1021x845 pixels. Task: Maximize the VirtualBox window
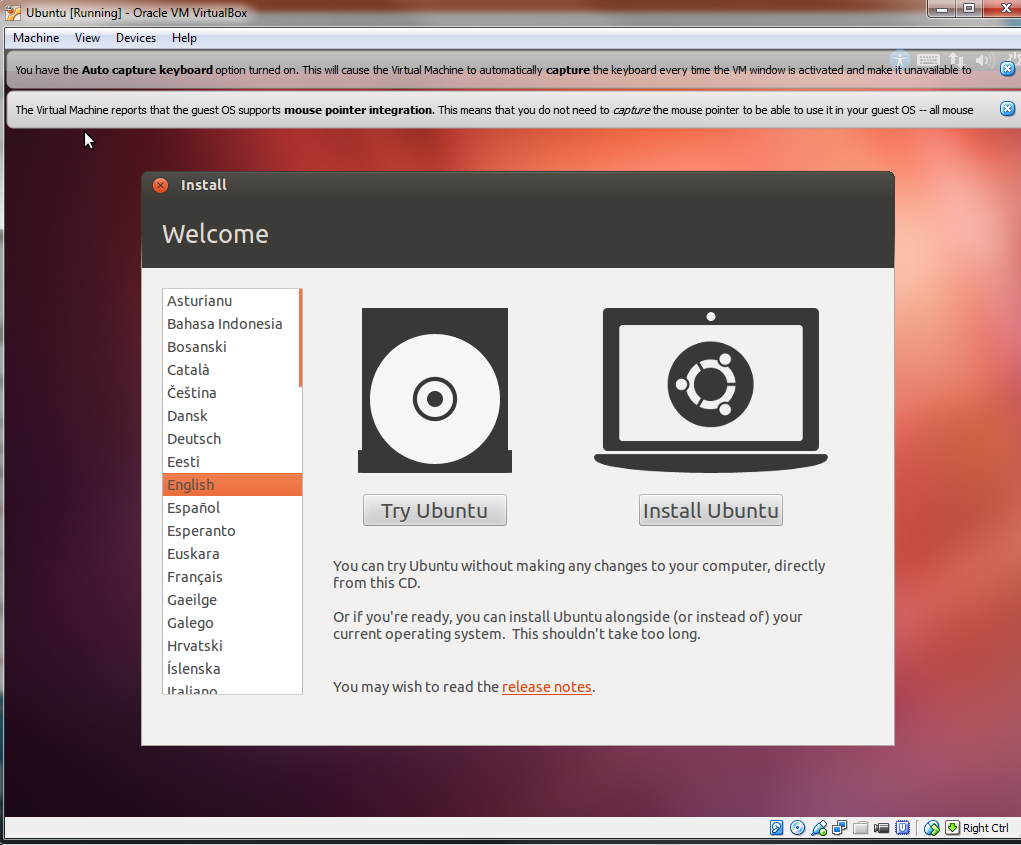[969, 8]
